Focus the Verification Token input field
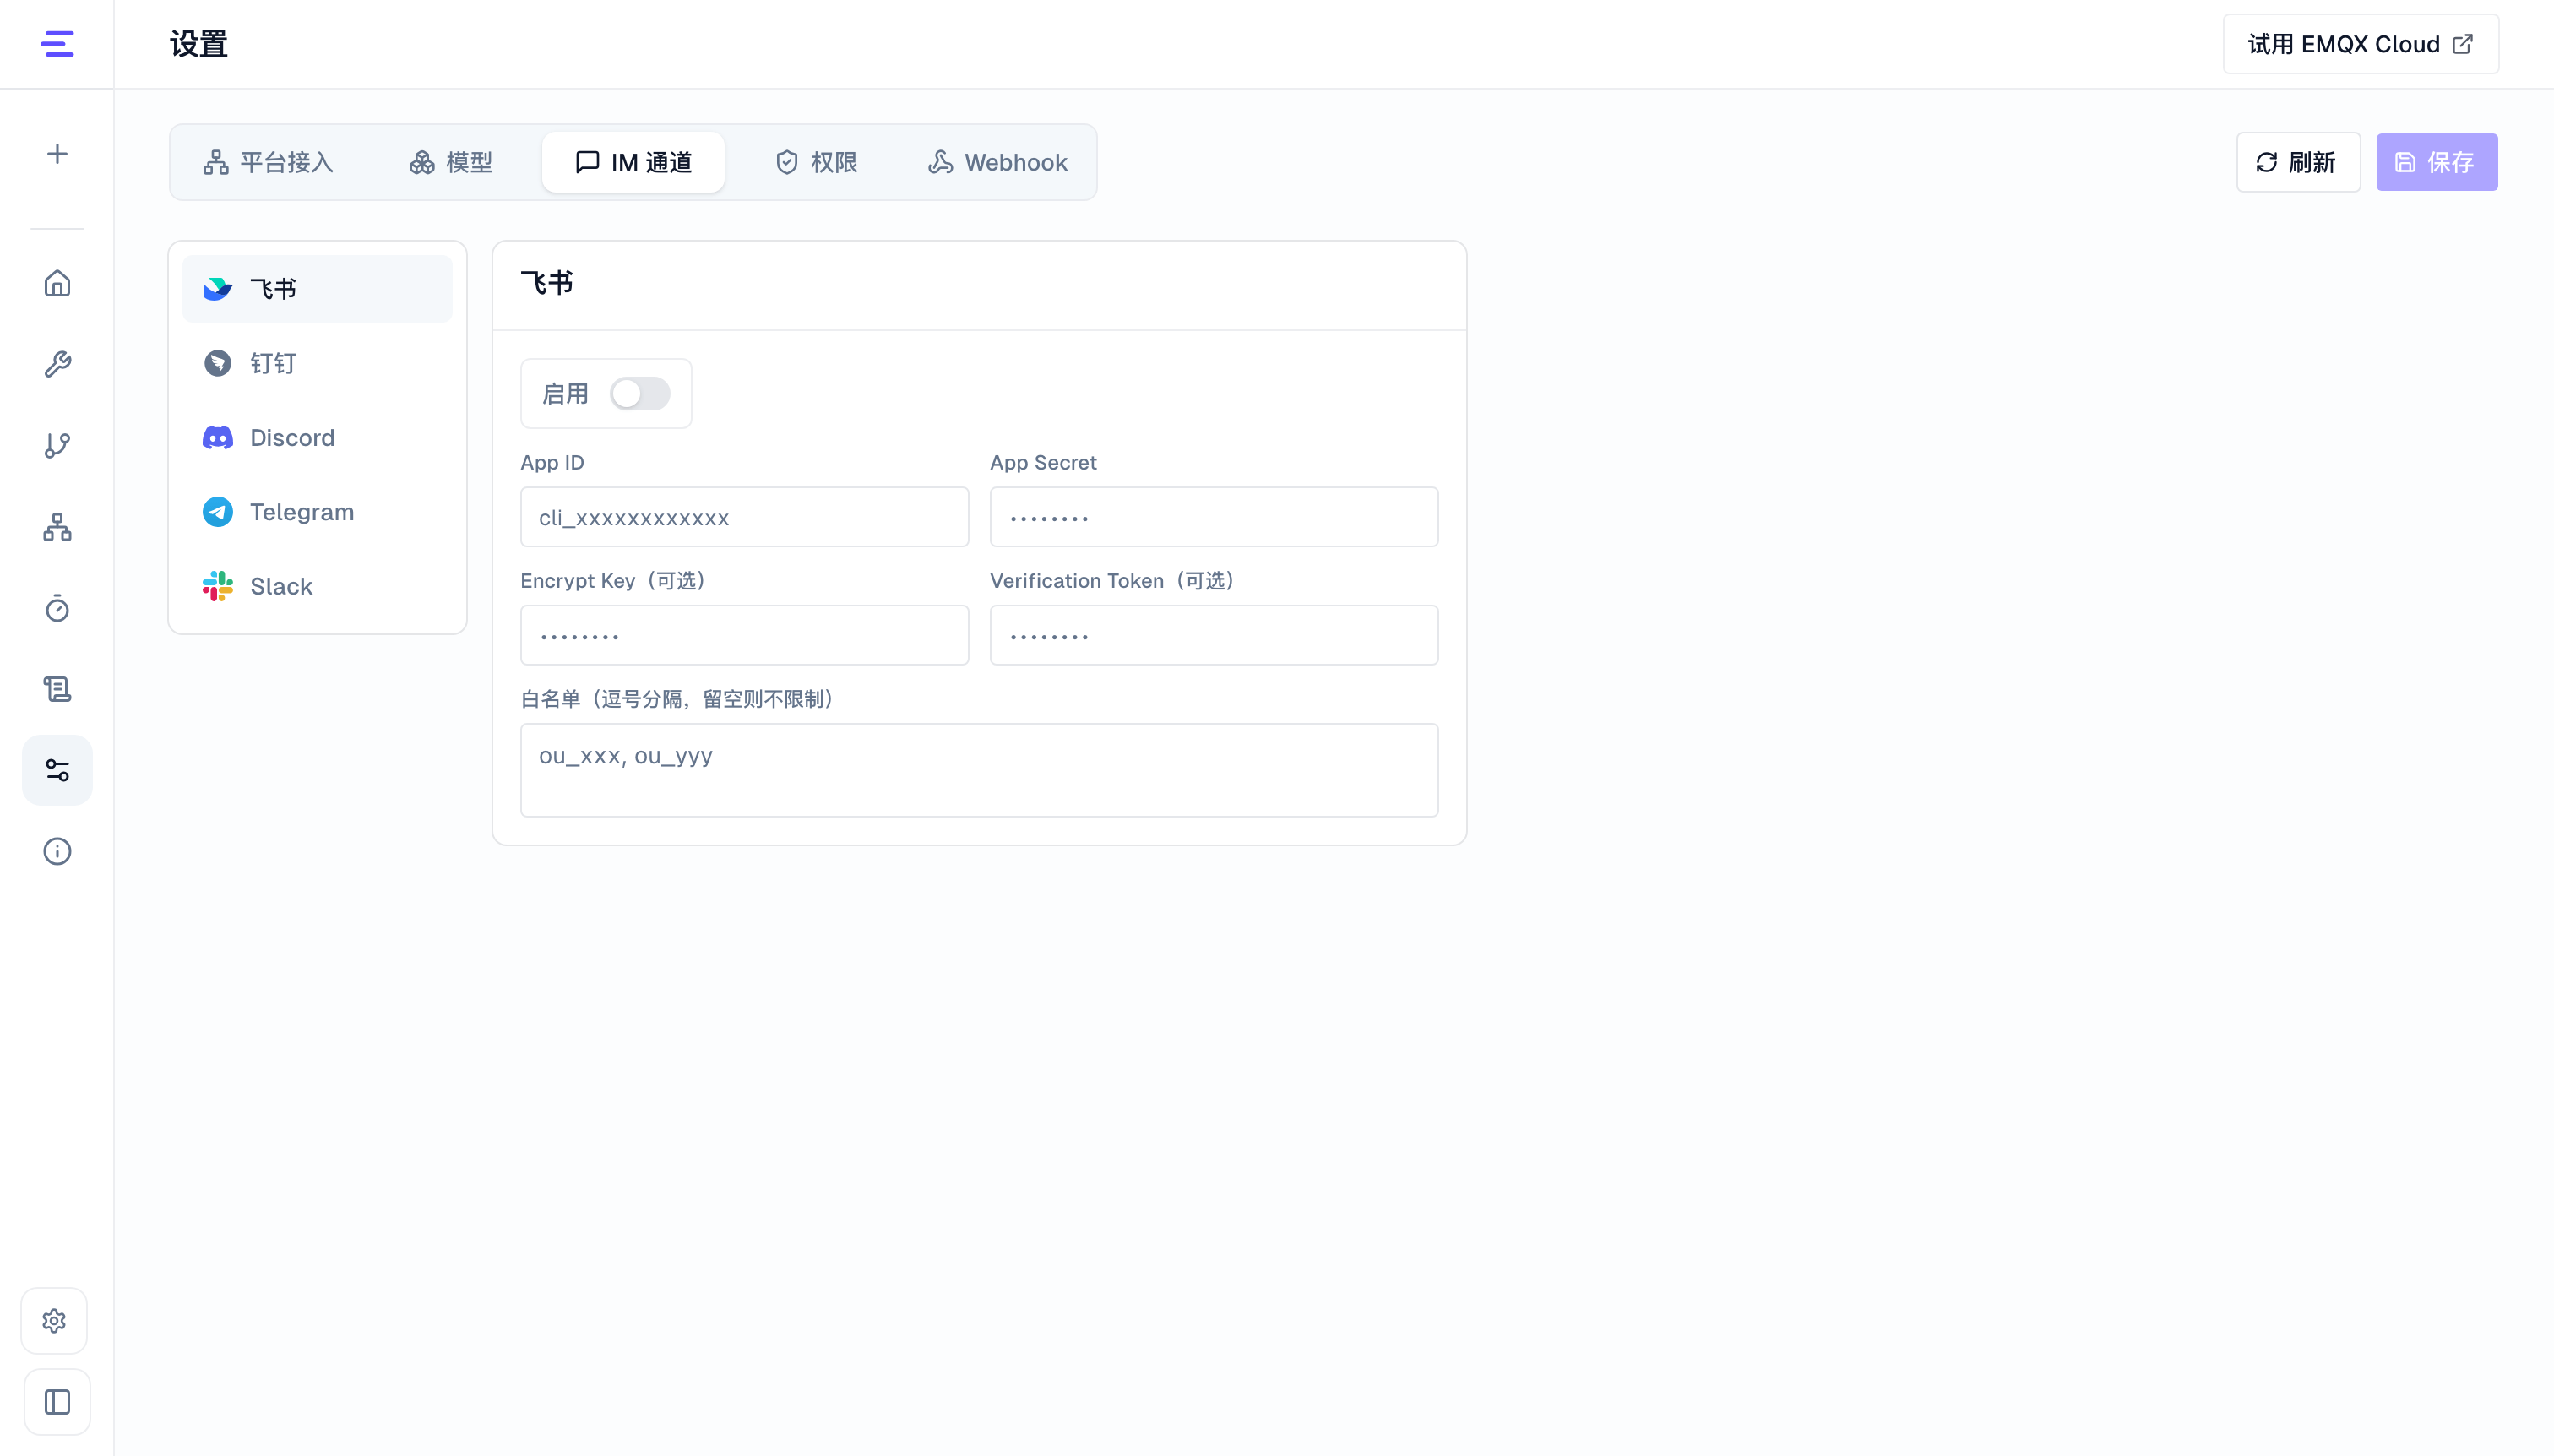2554x1456 pixels. (1214, 635)
